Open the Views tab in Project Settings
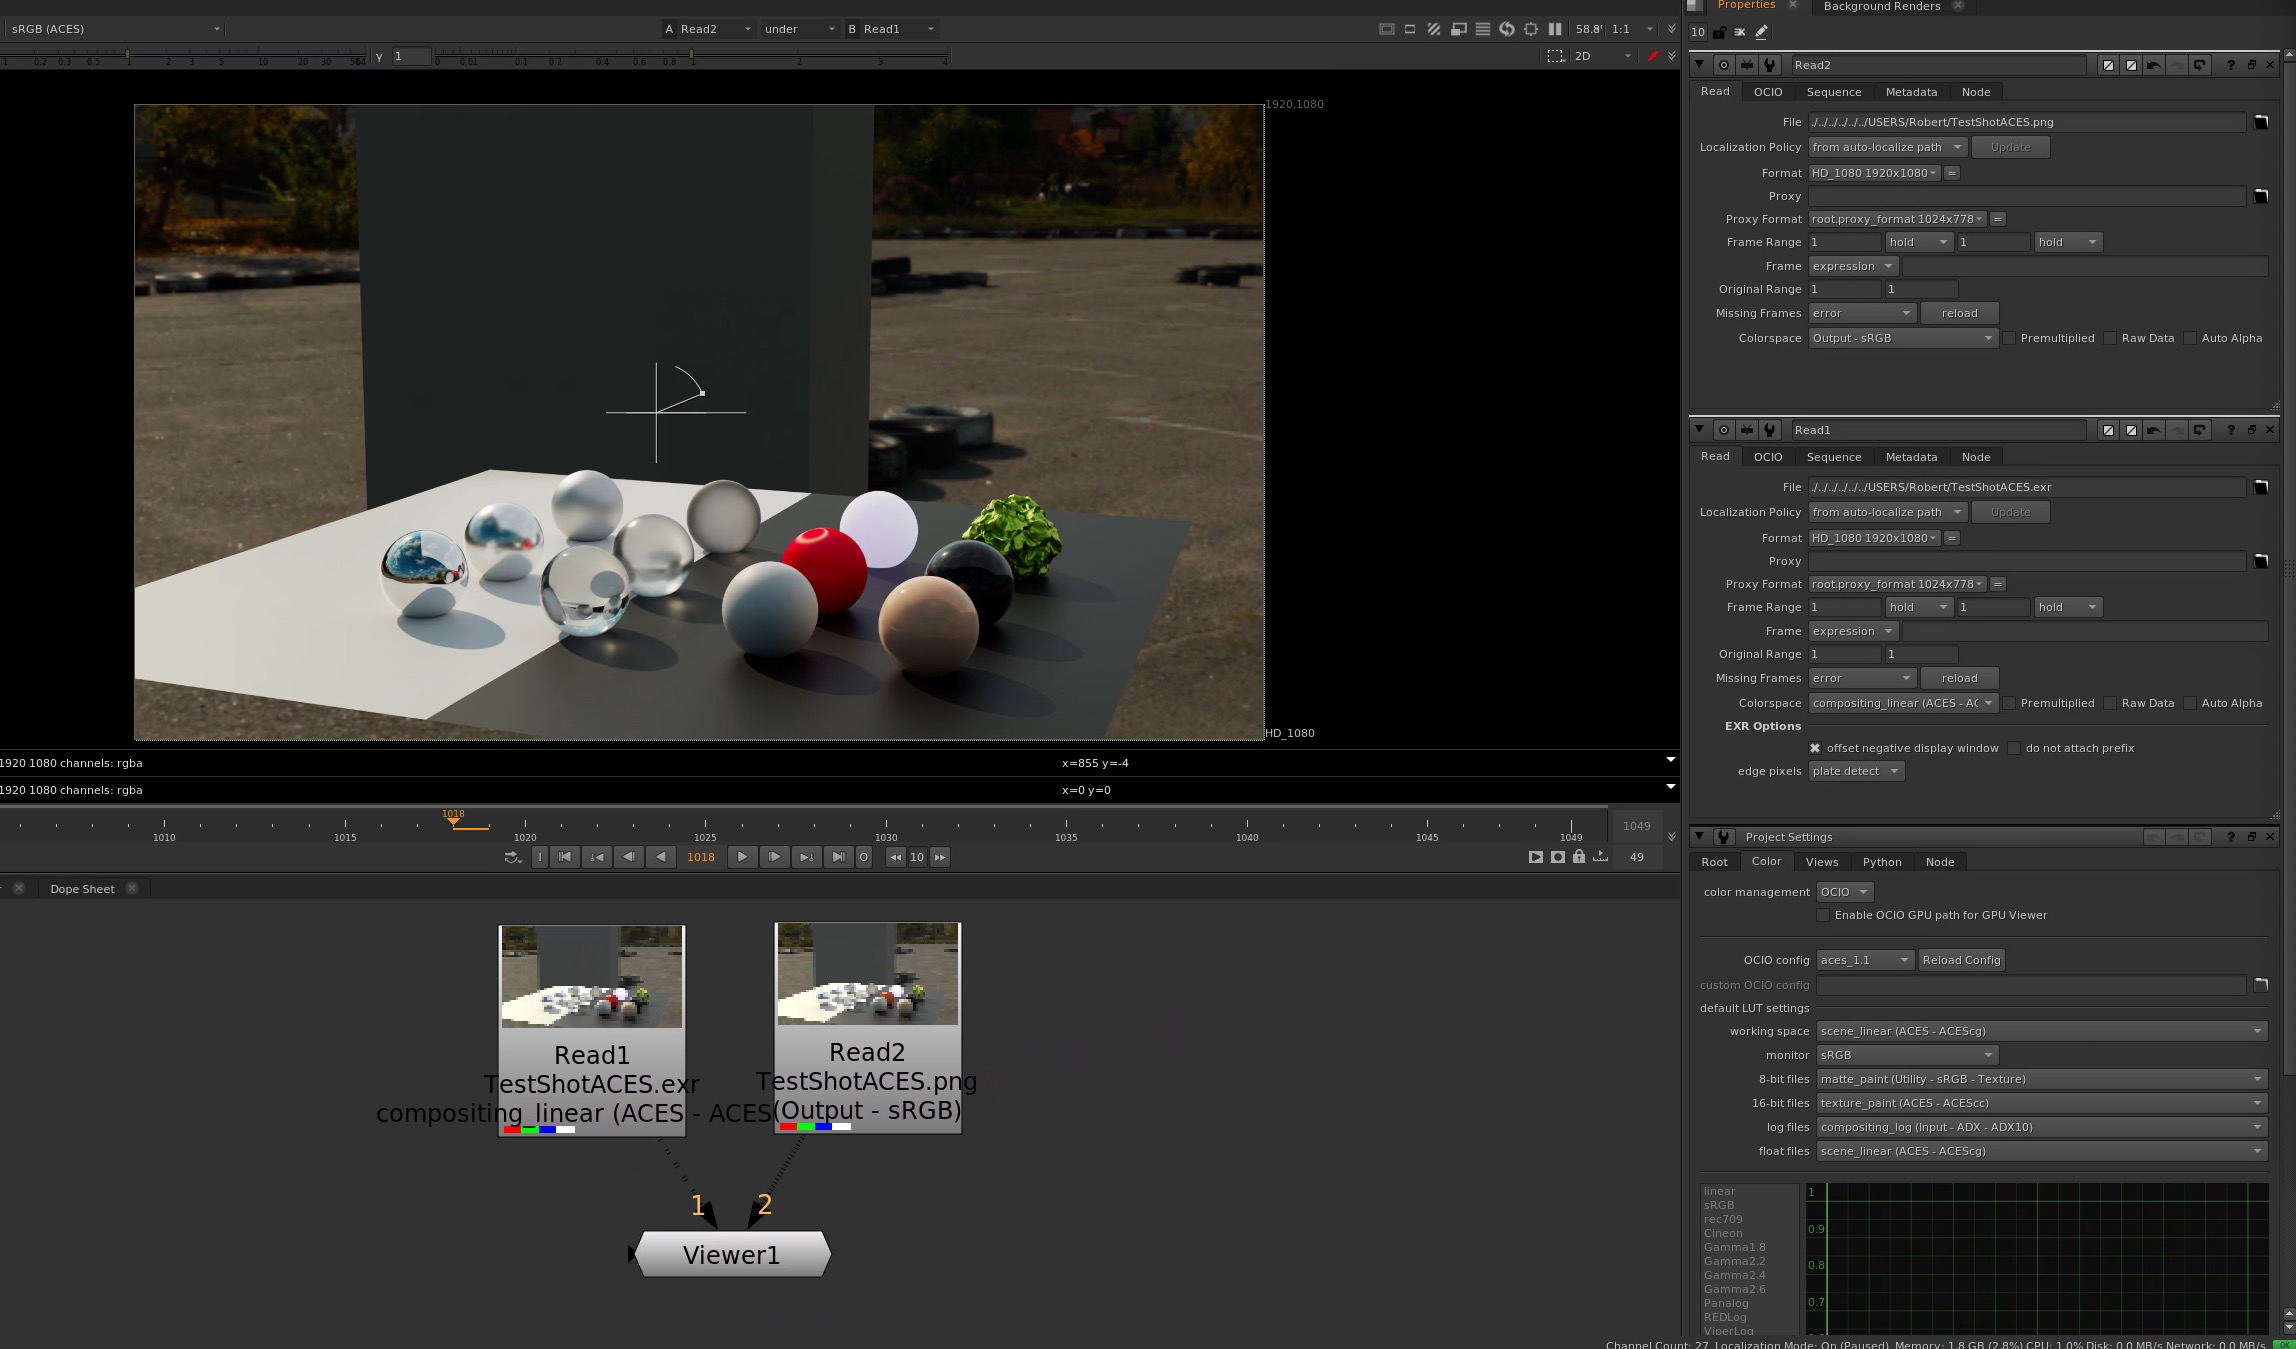This screenshot has height=1349, width=2296. [x=1821, y=862]
